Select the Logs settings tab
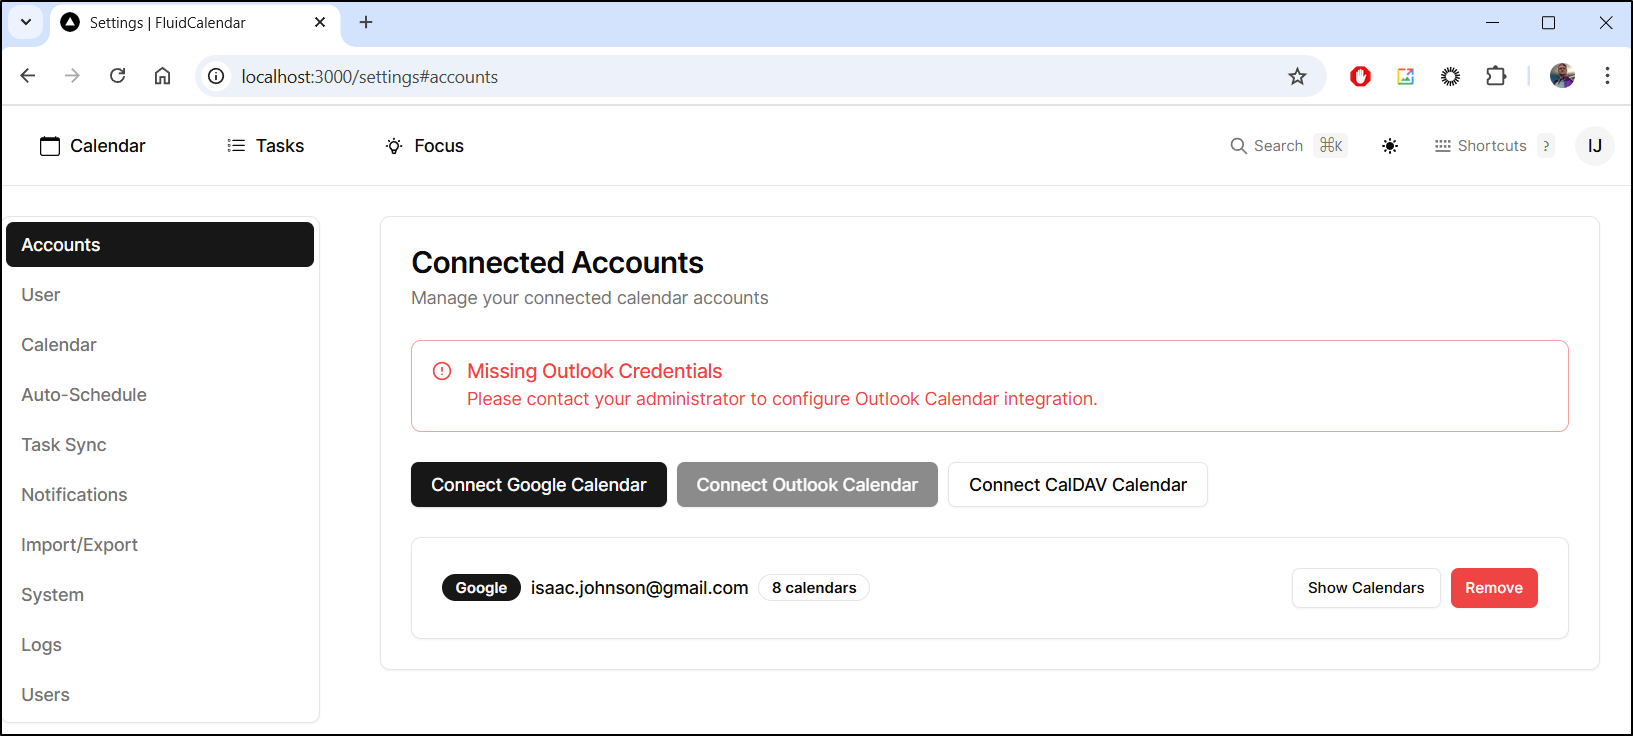Screen dimensions: 1633x736 click(x=160, y=645)
